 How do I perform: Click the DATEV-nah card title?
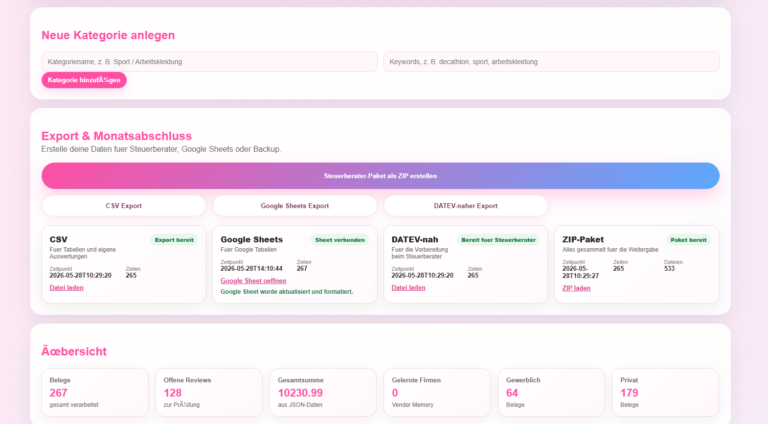[x=415, y=239]
